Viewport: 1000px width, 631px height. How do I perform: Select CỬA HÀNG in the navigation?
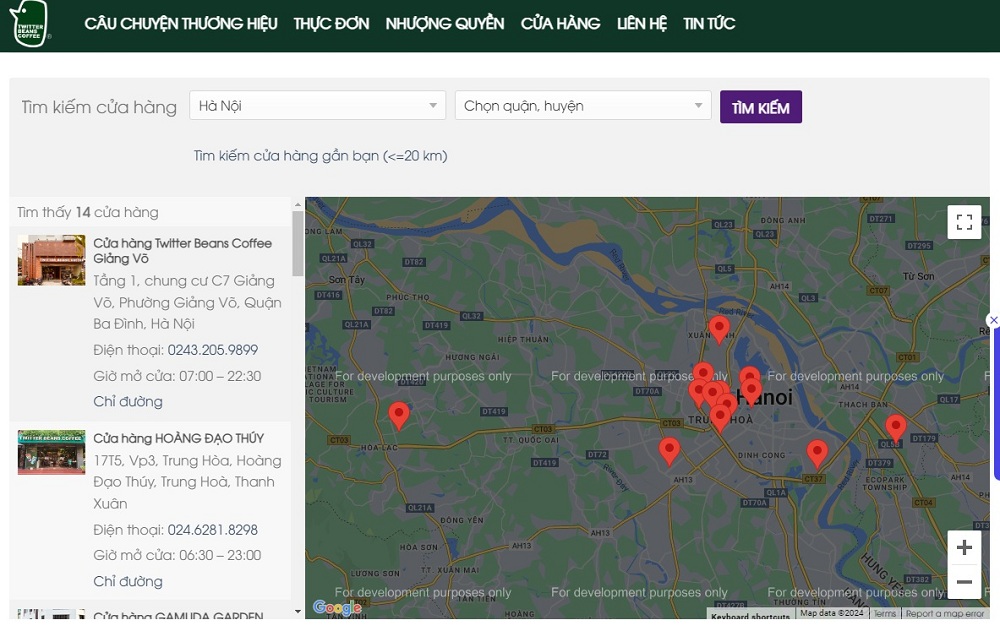click(x=561, y=24)
